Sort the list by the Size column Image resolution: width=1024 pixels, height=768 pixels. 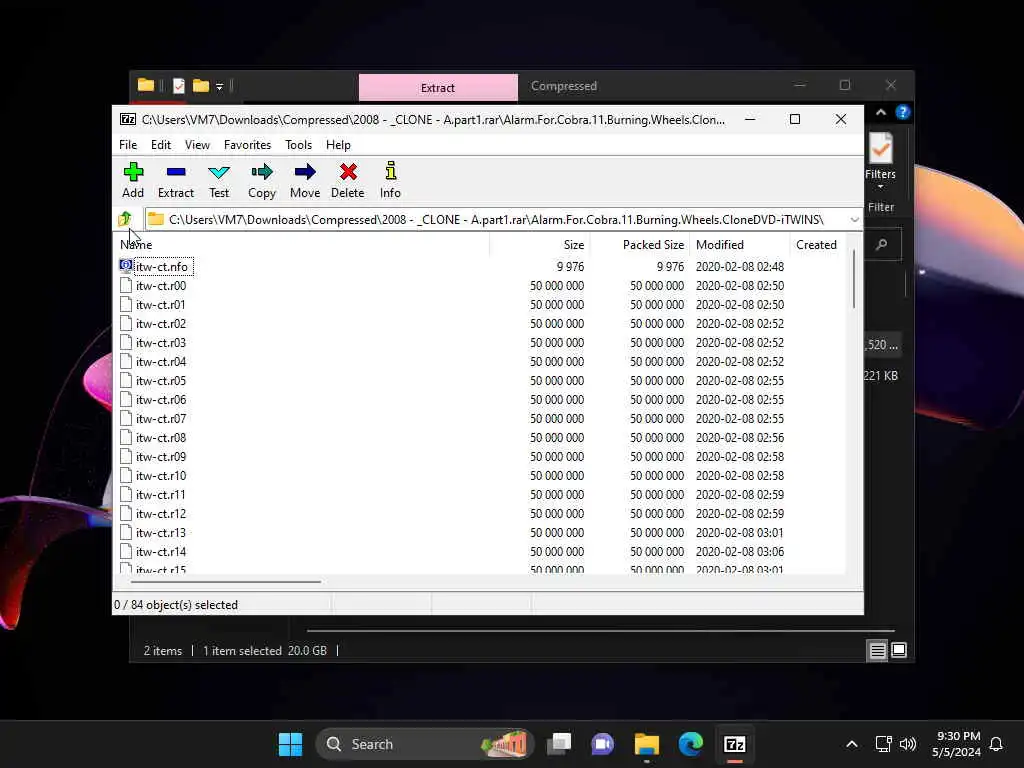coord(540,244)
